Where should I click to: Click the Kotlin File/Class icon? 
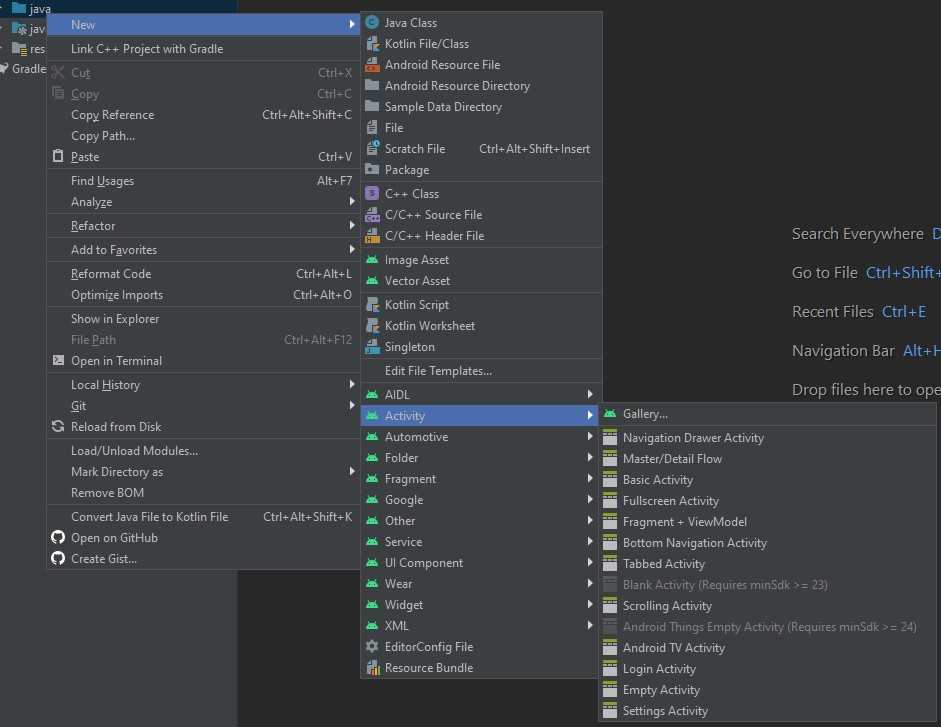[372, 43]
